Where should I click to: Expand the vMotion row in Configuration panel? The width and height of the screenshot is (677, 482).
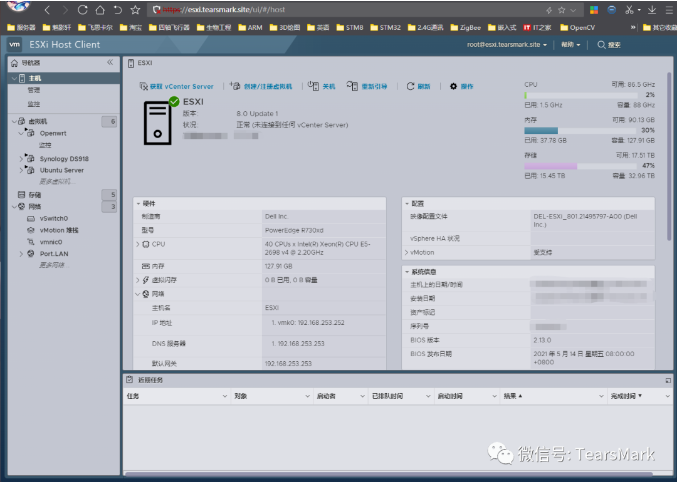click(x=406, y=252)
